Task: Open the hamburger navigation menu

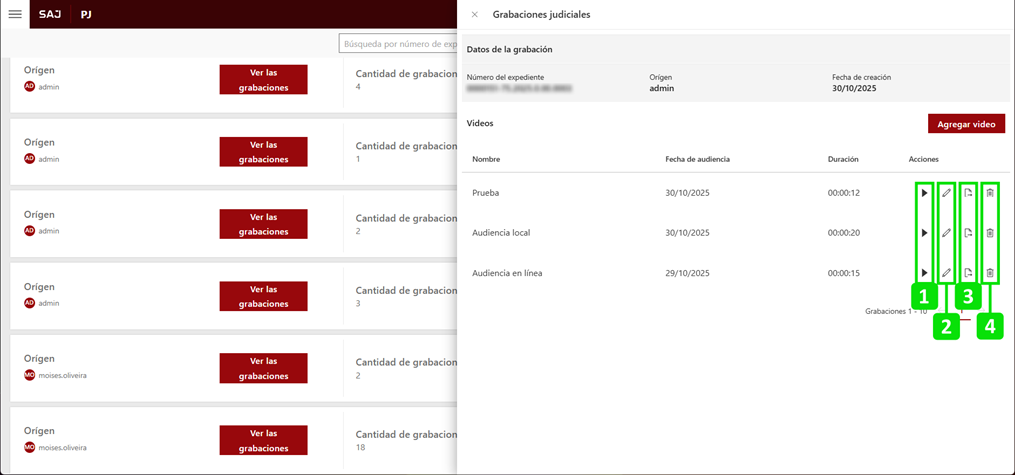Action: [x=15, y=14]
